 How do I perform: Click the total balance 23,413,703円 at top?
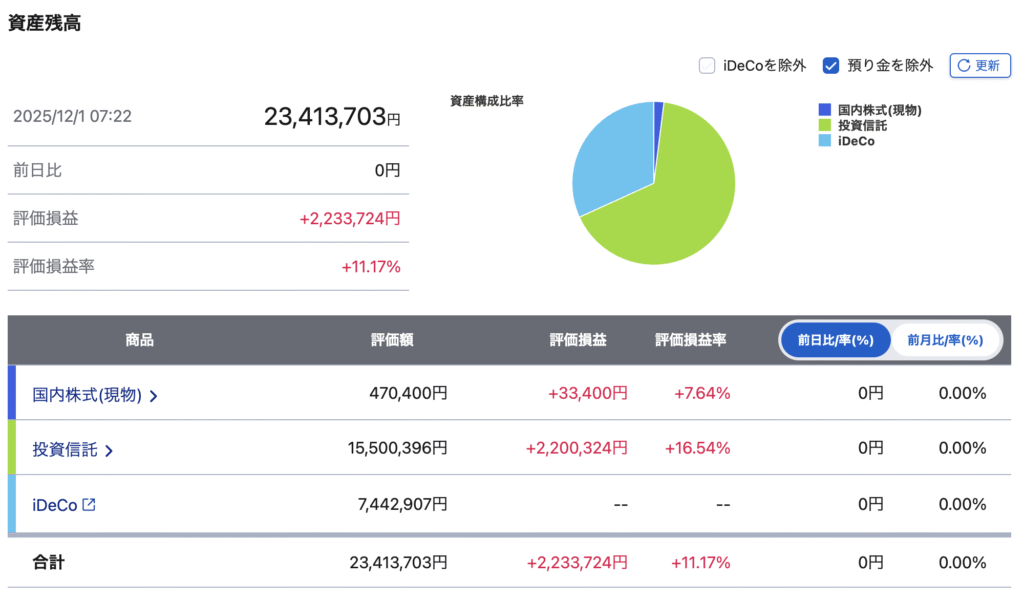pyautogui.click(x=331, y=117)
